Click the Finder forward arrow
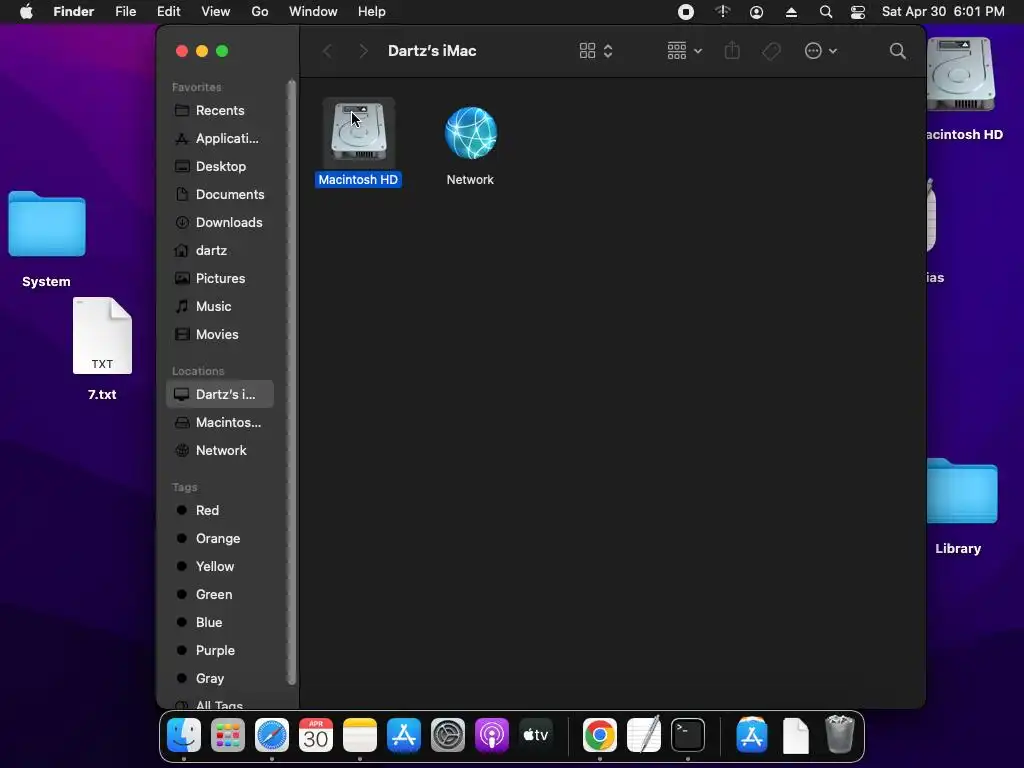The image size is (1024, 768). click(363, 51)
